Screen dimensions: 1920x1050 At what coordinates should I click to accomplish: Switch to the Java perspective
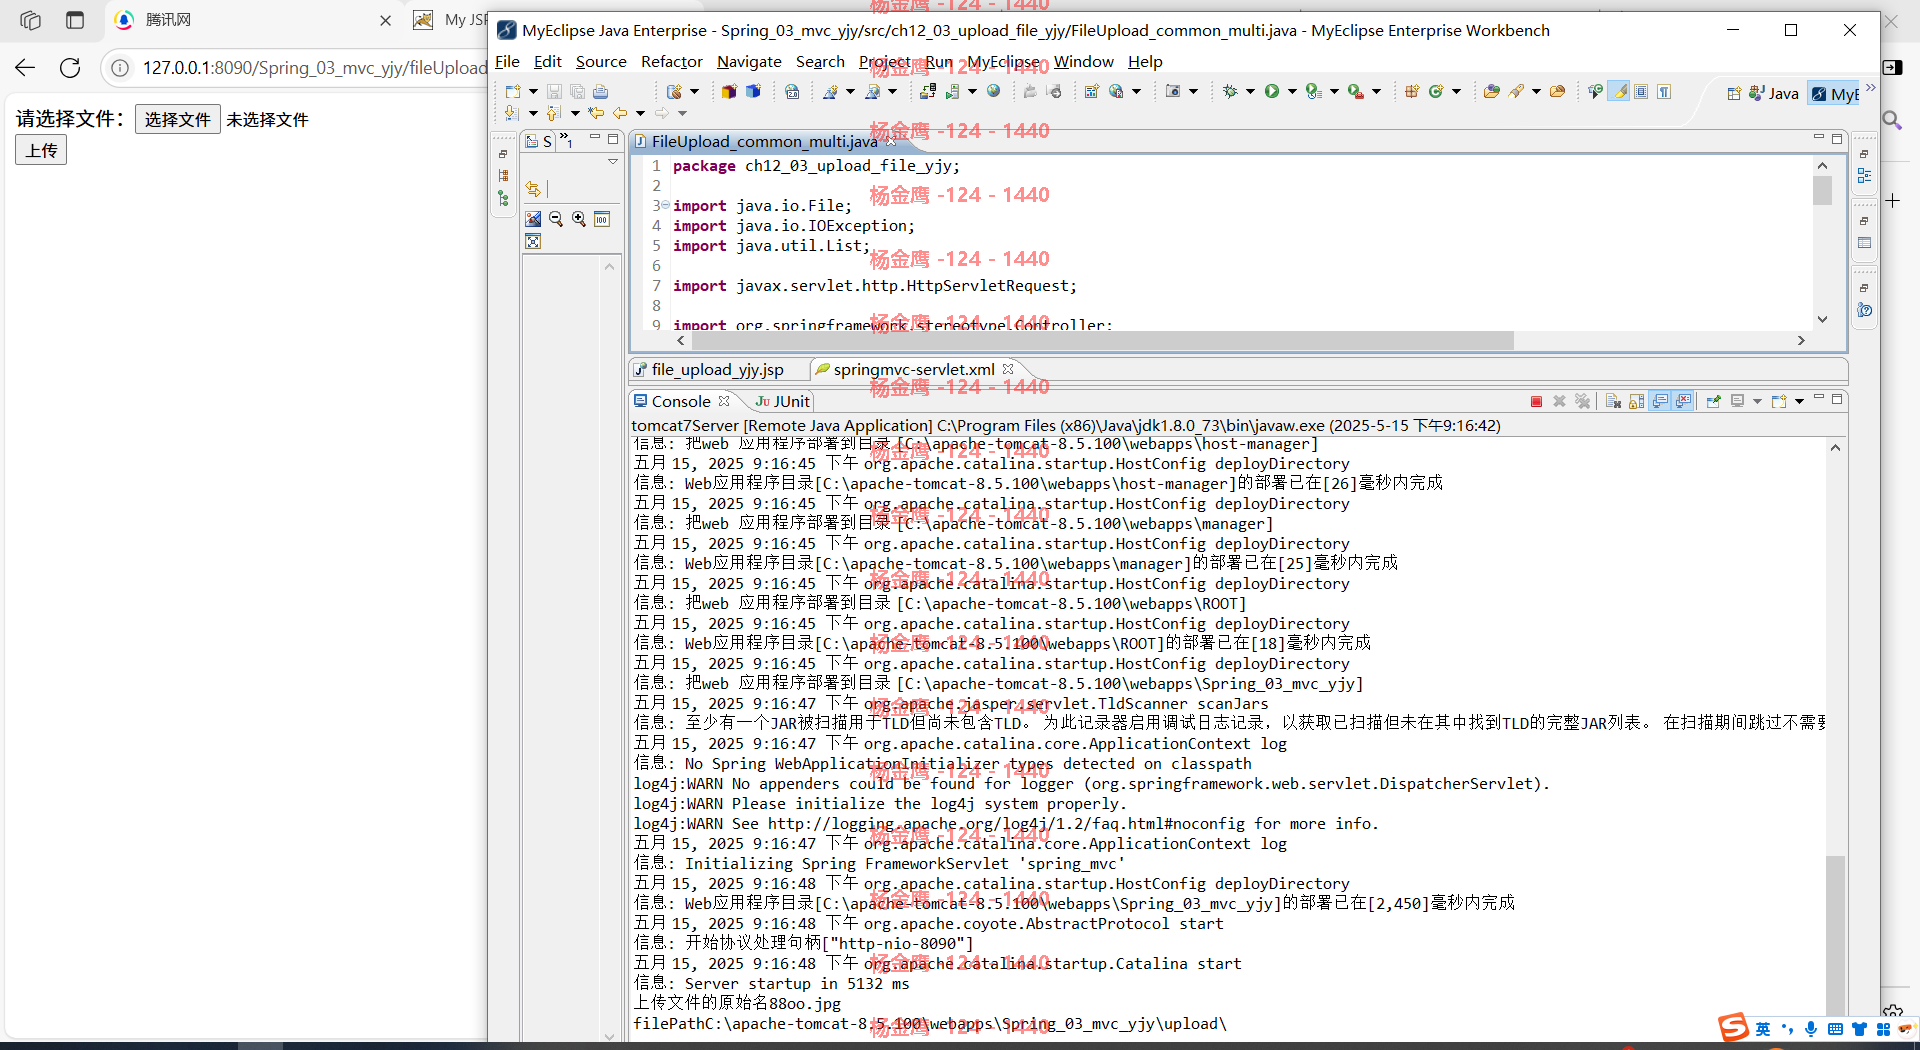coord(1774,93)
